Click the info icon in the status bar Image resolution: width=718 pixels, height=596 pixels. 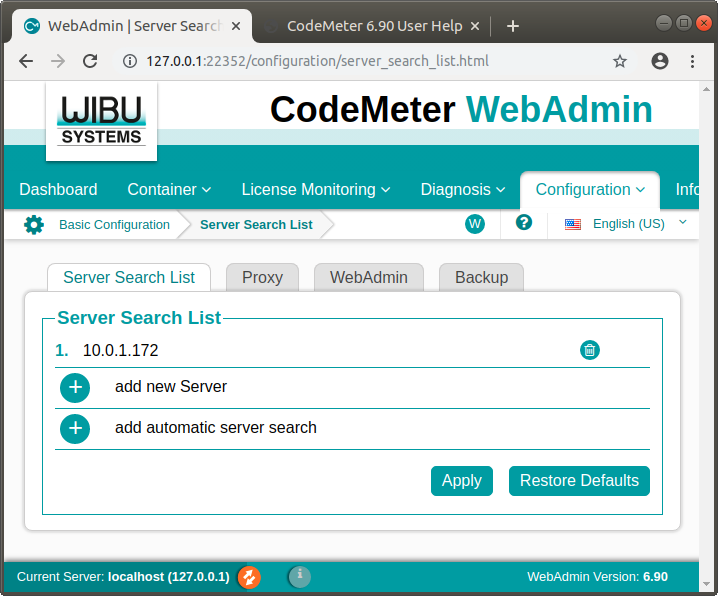coord(299,576)
